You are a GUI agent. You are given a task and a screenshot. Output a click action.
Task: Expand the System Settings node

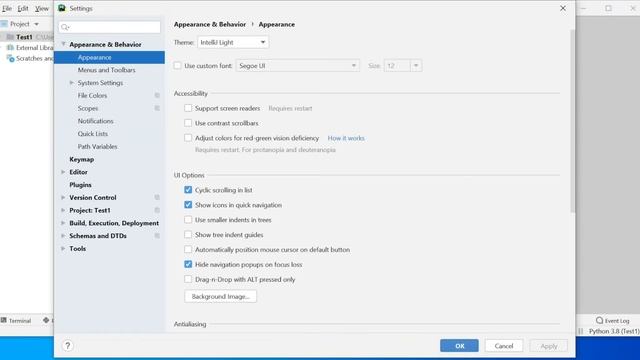[72, 82]
